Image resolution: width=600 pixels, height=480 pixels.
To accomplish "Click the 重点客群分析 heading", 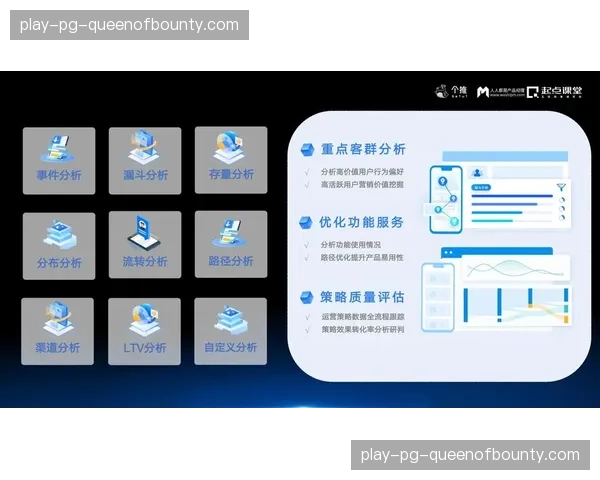I will (362, 149).
